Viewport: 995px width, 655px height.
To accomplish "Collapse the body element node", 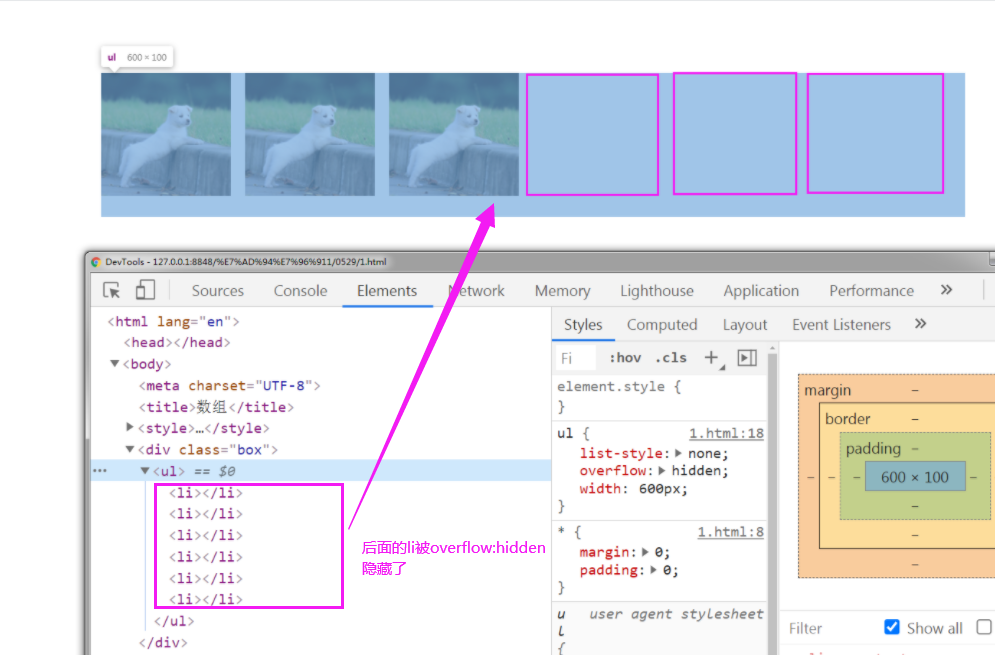I will click(115, 364).
